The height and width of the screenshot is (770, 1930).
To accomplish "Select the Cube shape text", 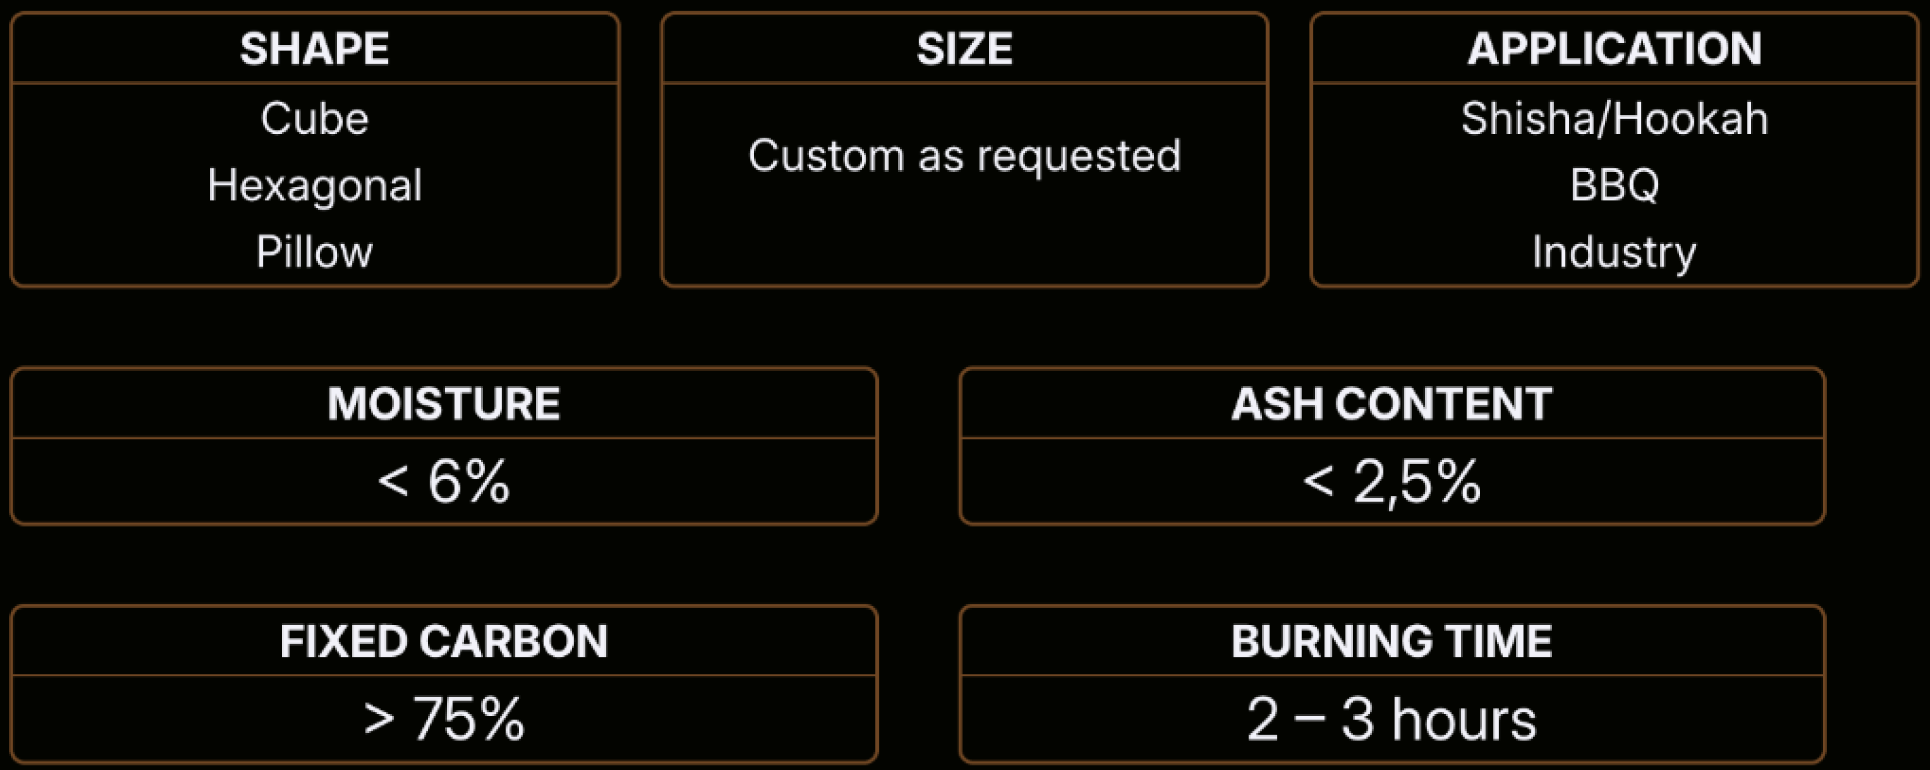I will coord(314,118).
